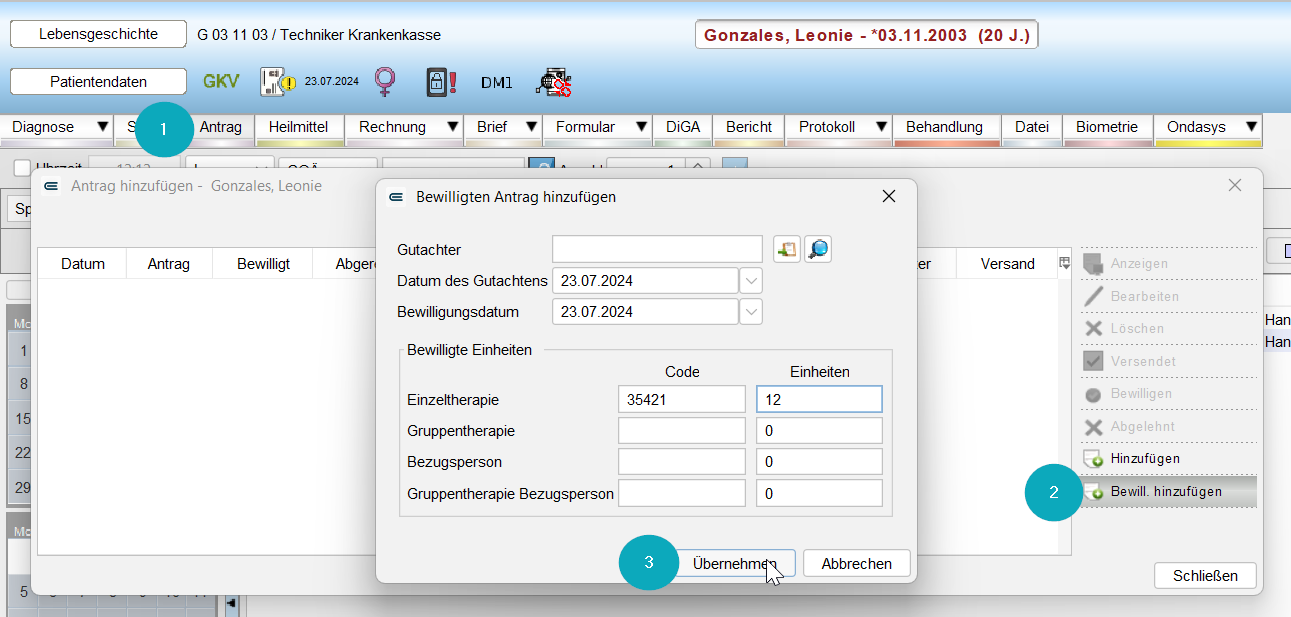The image size is (1291, 617).
Task: Click Hinzufügen in the side panel
Action: tap(1167, 458)
